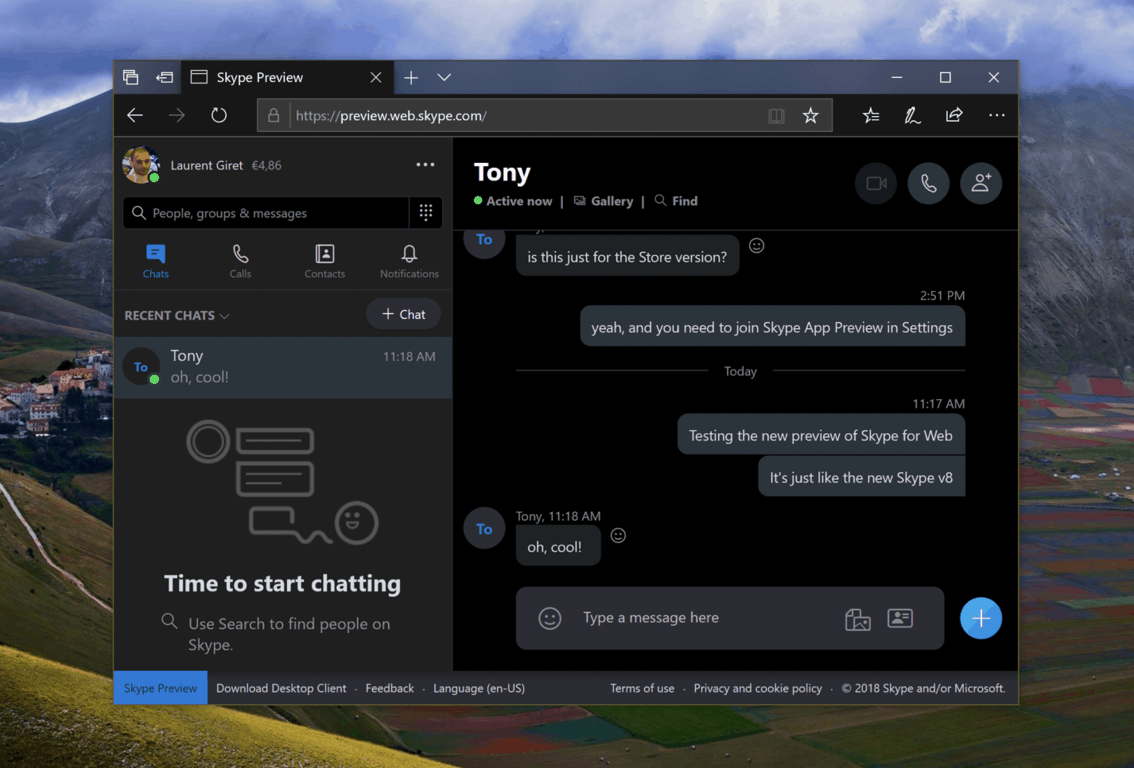Image resolution: width=1134 pixels, height=768 pixels.
Task: Open reading view in the address bar
Action: (x=776, y=116)
